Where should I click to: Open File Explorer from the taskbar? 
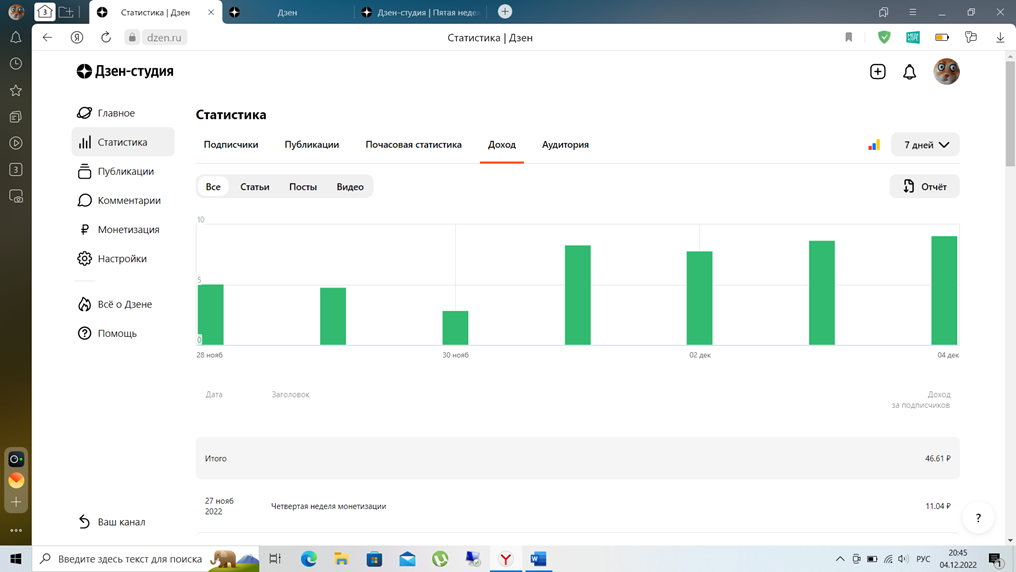coord(341,558)
